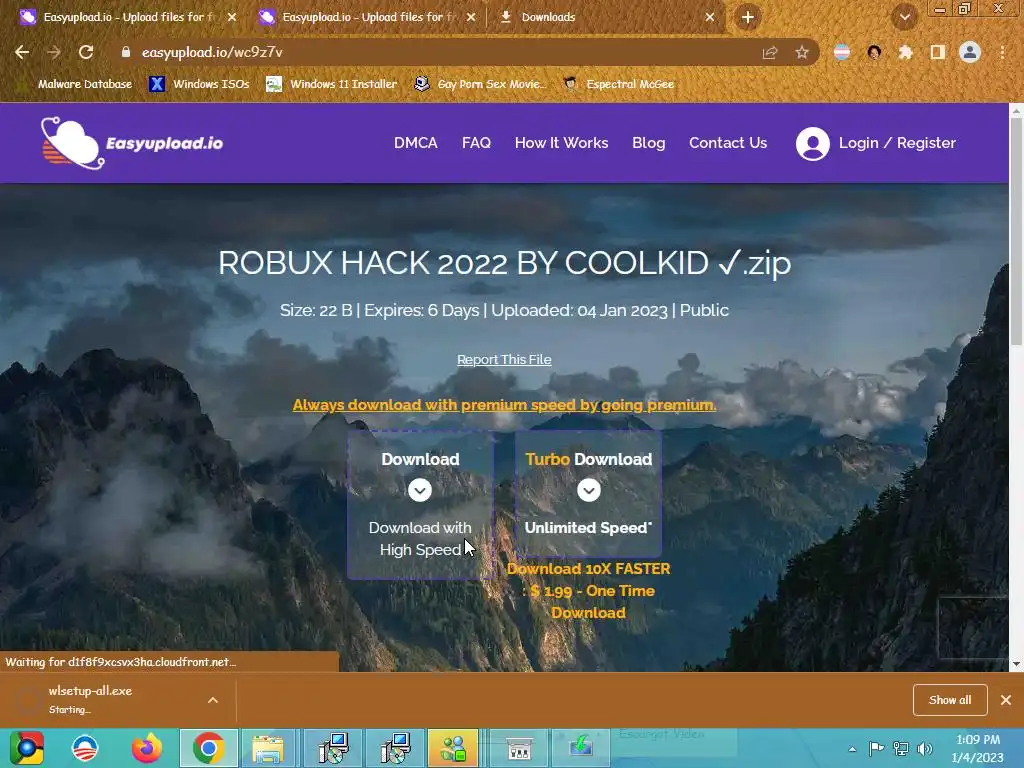Click the going premium speed link

pos(504,405)
